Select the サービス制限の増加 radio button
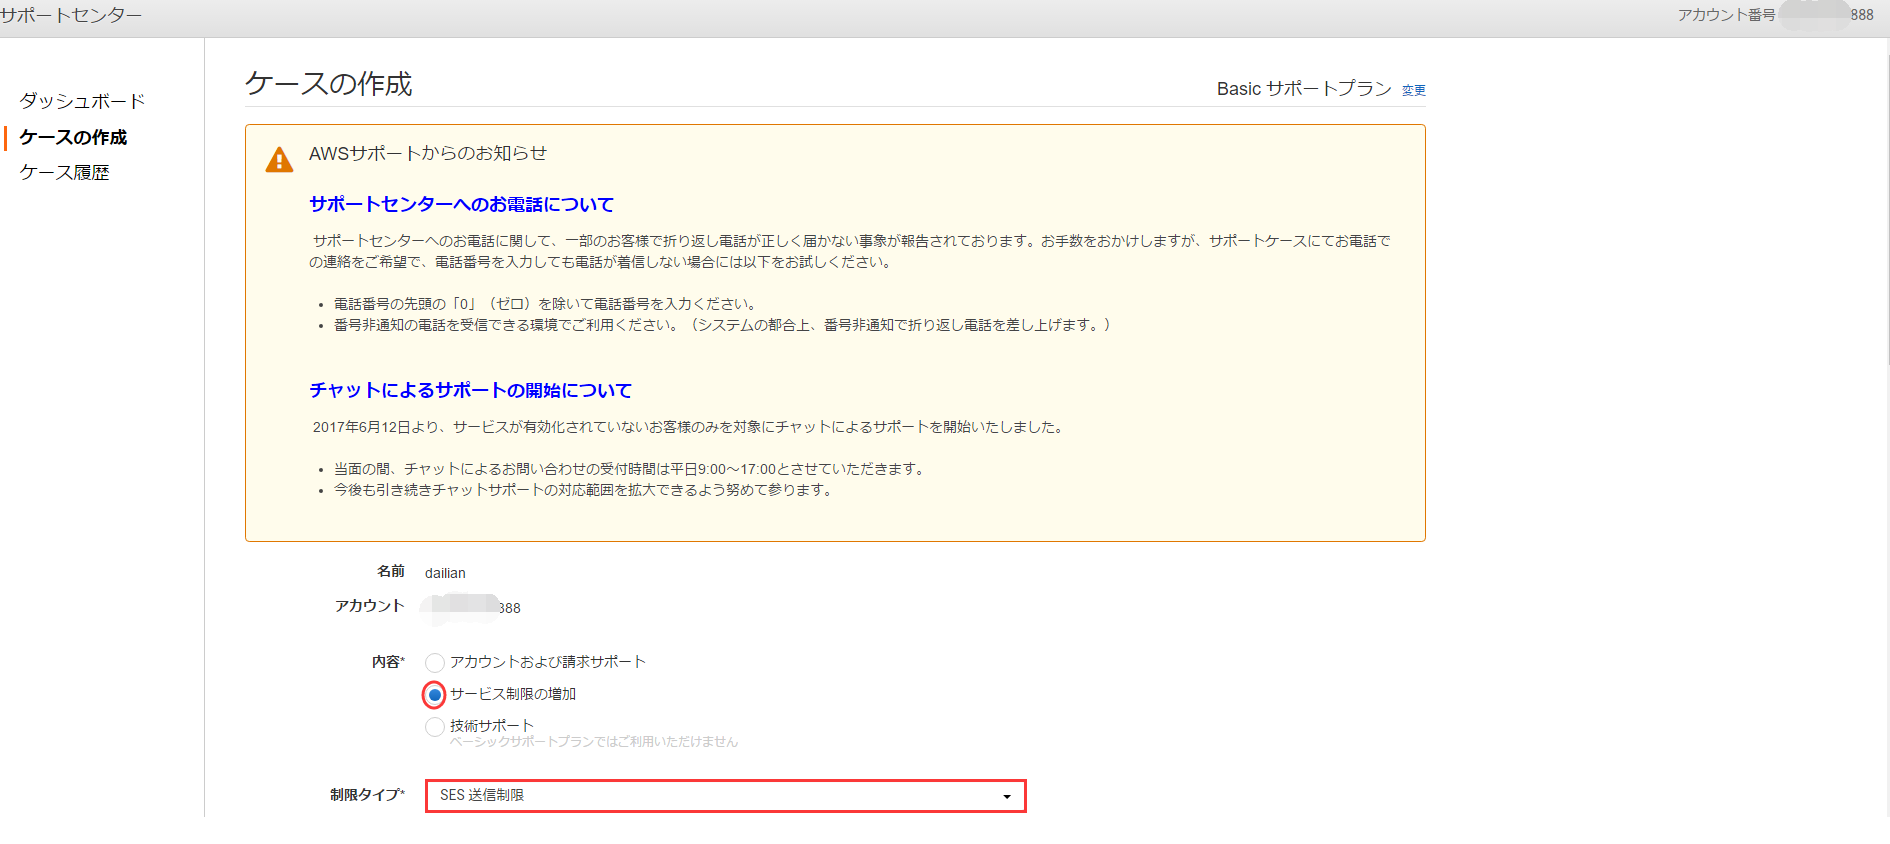1890x844 pixels. (x=435, y=695)
